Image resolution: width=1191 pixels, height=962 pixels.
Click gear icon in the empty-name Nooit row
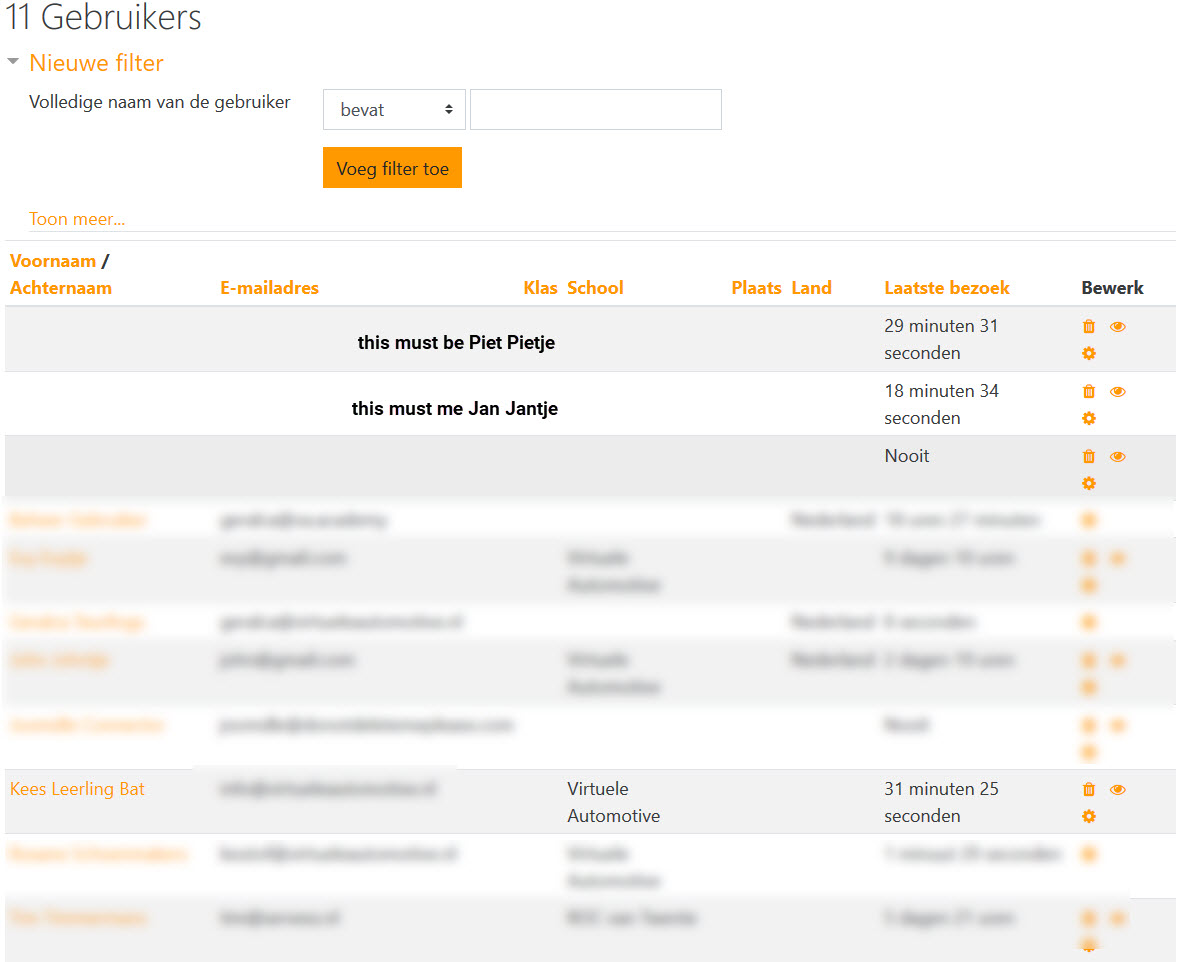(x=1089, y=483)
